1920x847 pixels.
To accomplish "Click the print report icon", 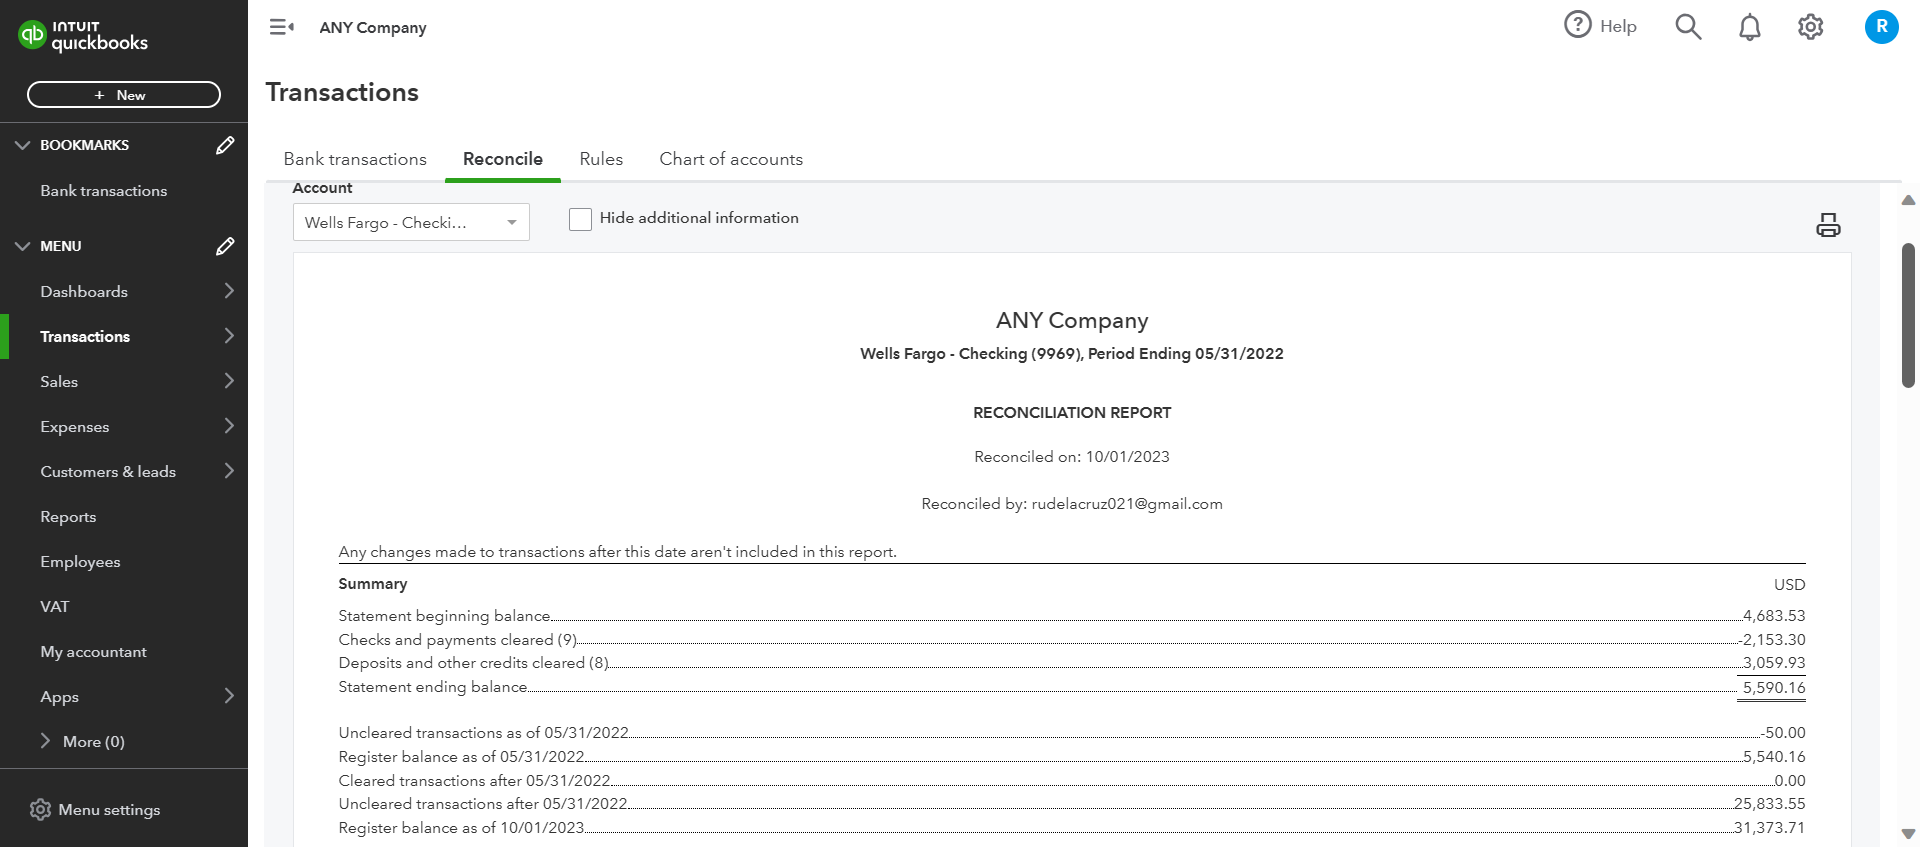I will click(1828, 225).
